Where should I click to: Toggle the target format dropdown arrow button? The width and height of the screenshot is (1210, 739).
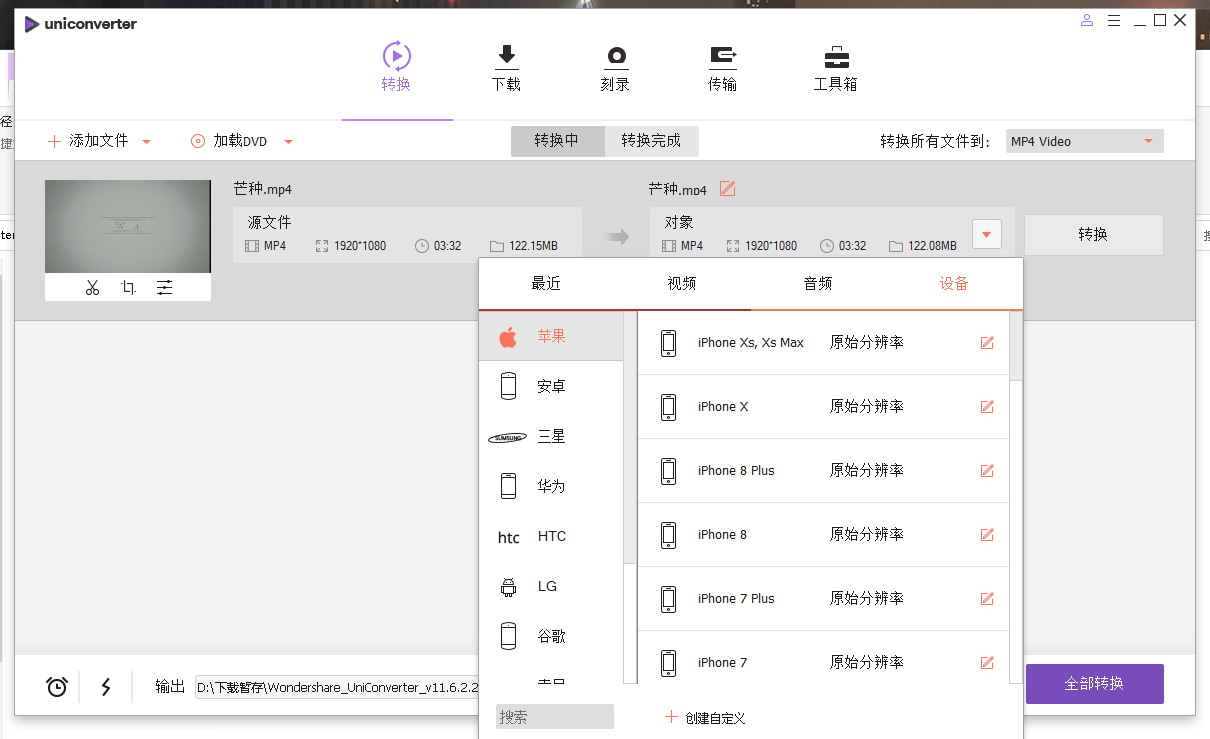[x=987, y=235]
